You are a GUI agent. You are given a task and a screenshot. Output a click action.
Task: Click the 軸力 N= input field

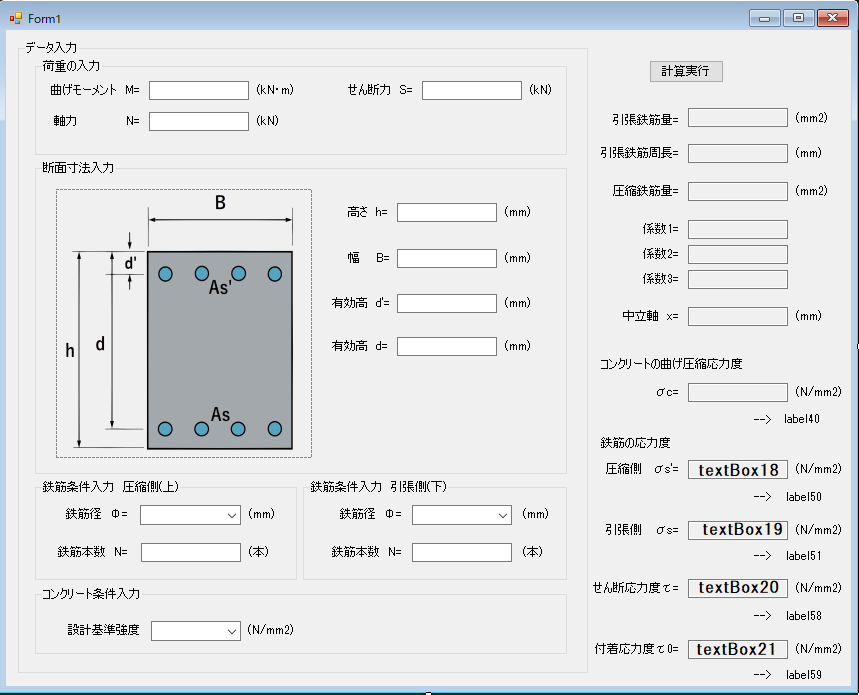click(x=199, y=121)
